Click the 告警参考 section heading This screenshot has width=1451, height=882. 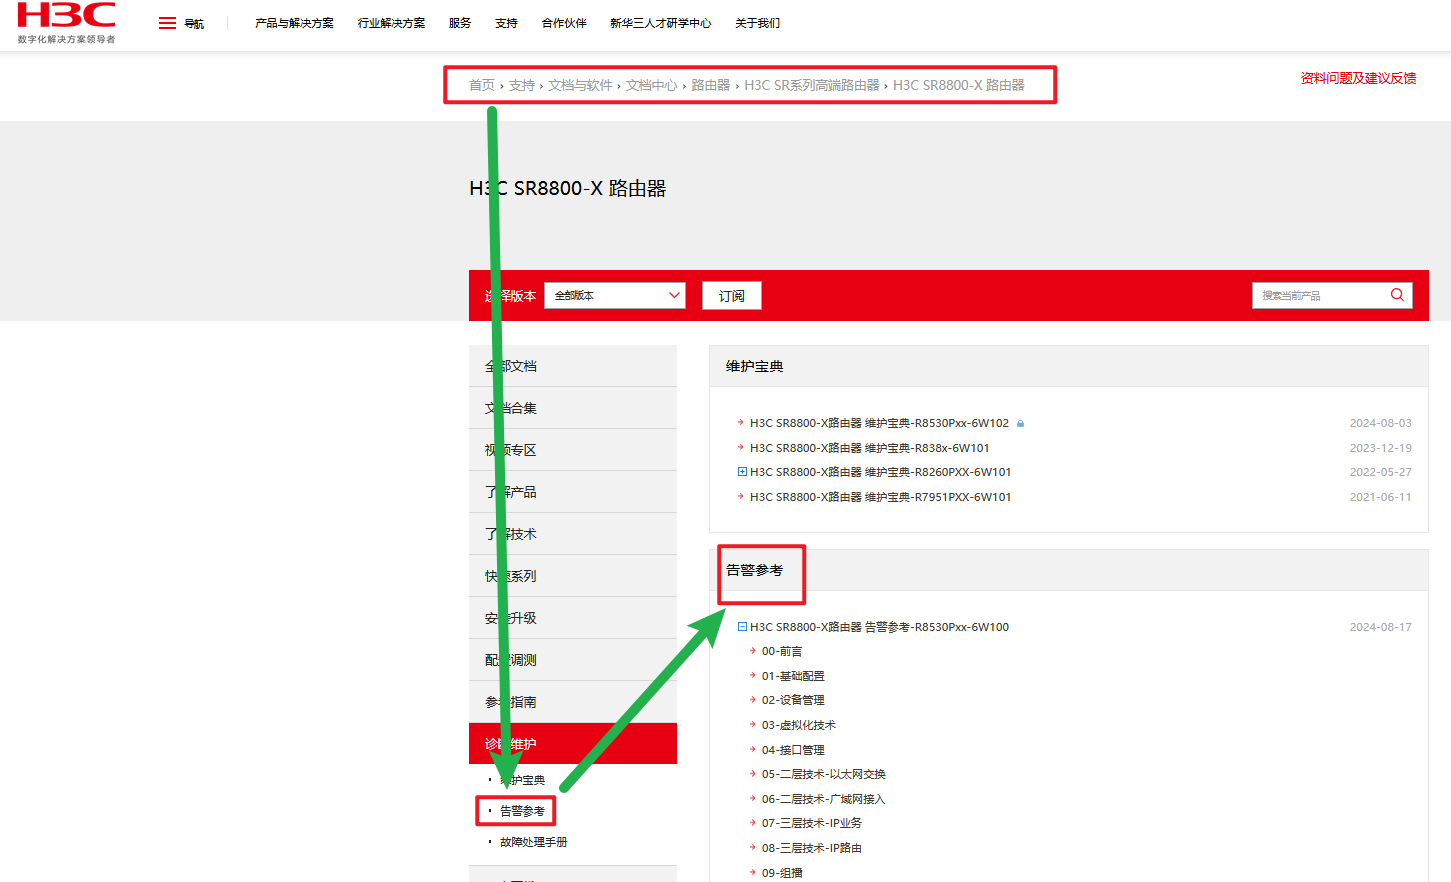[755, 570]
